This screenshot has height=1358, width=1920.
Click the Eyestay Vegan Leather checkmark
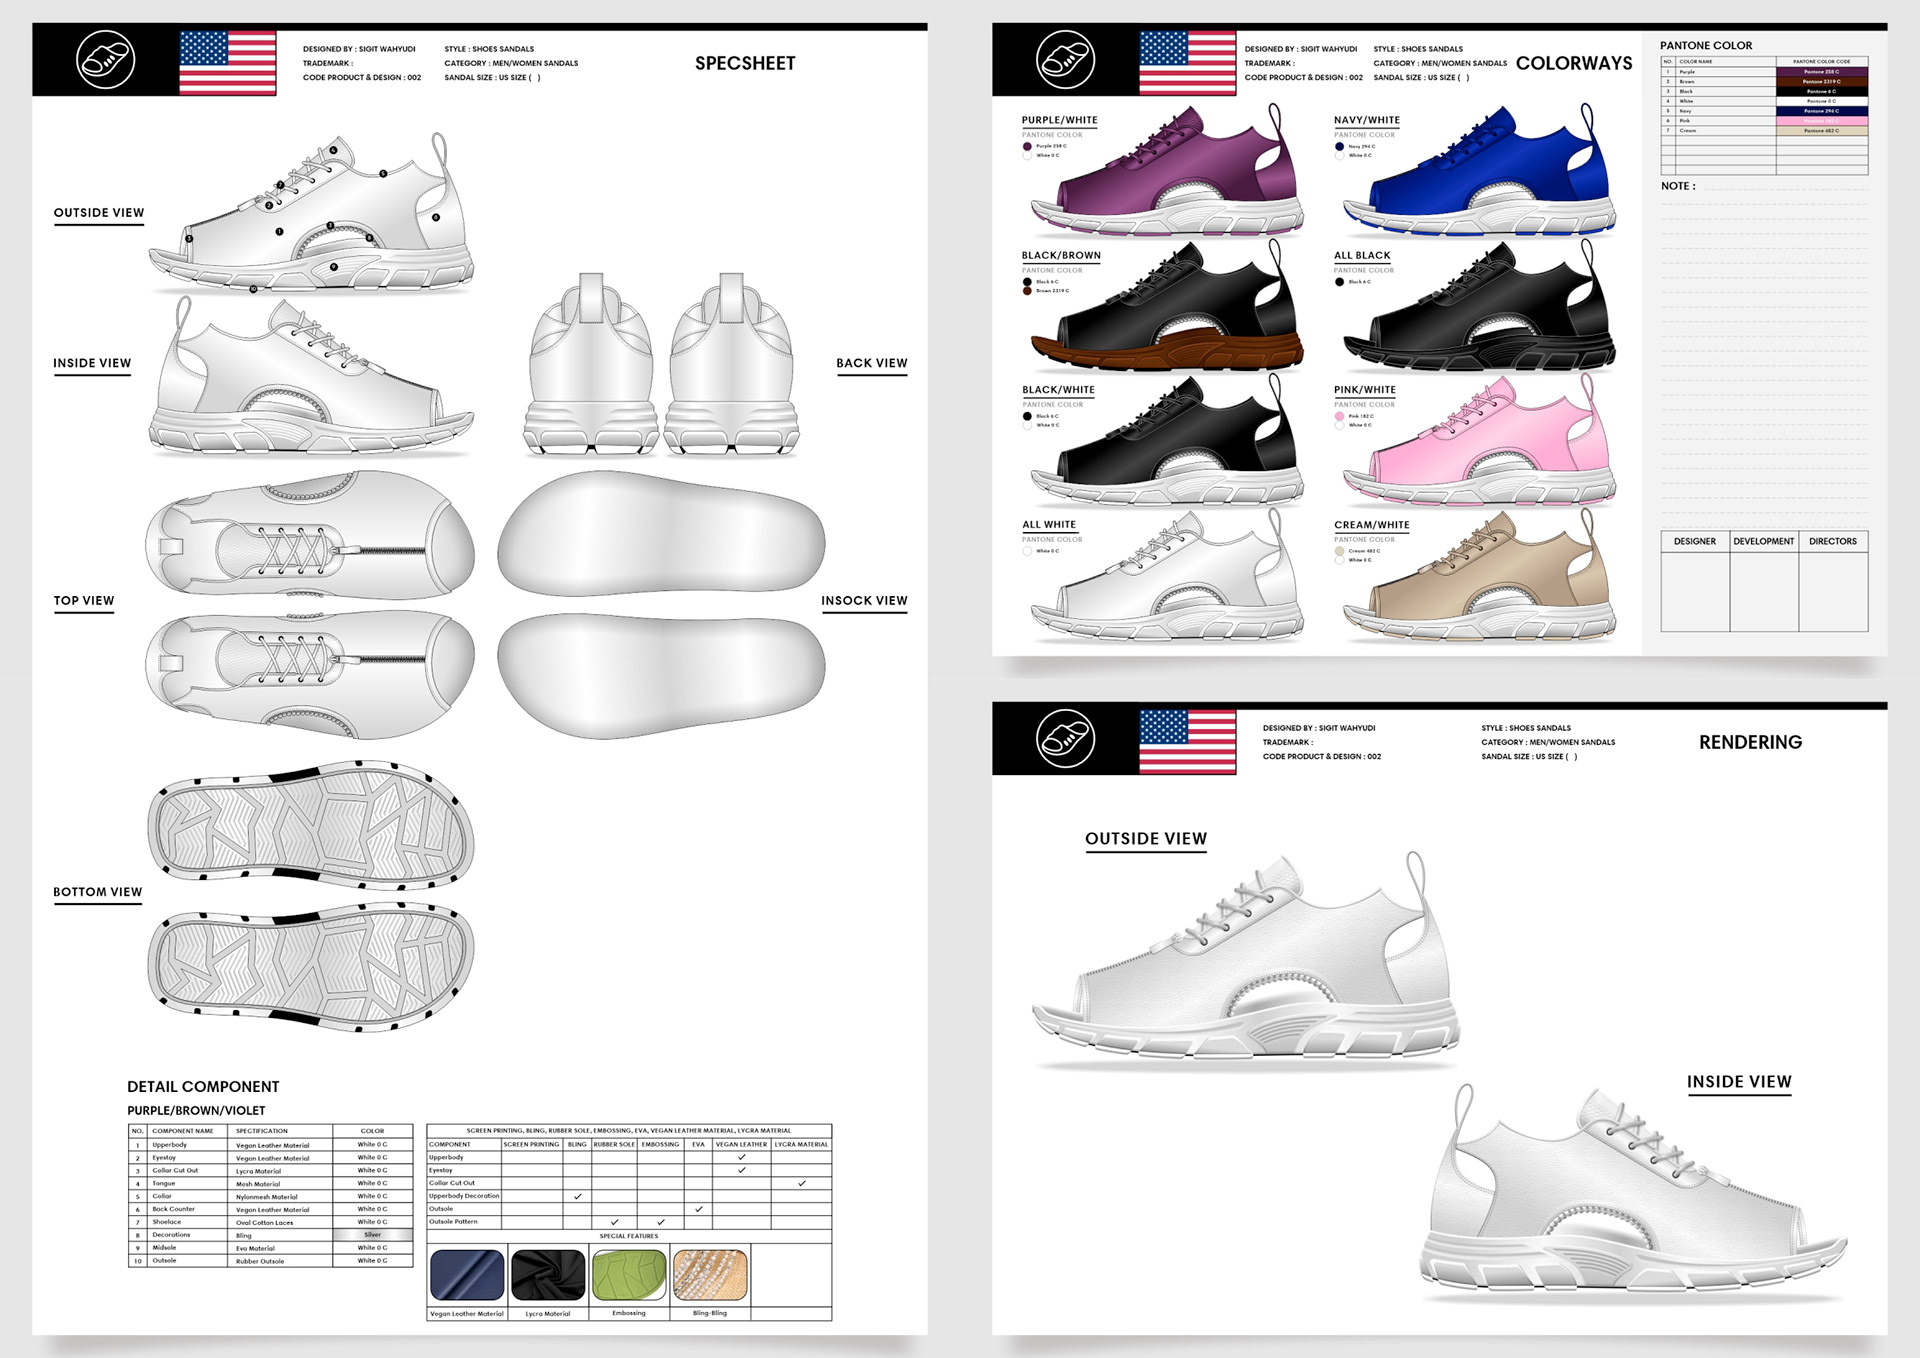click(741, 1170)
